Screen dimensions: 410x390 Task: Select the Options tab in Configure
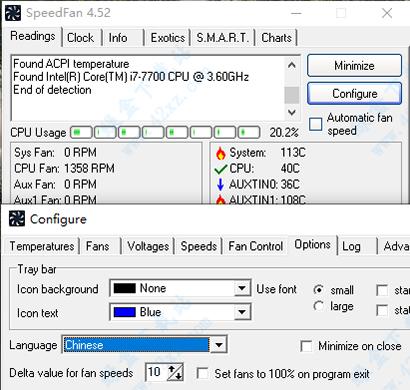pyautogui.click(x=313, y=245)
